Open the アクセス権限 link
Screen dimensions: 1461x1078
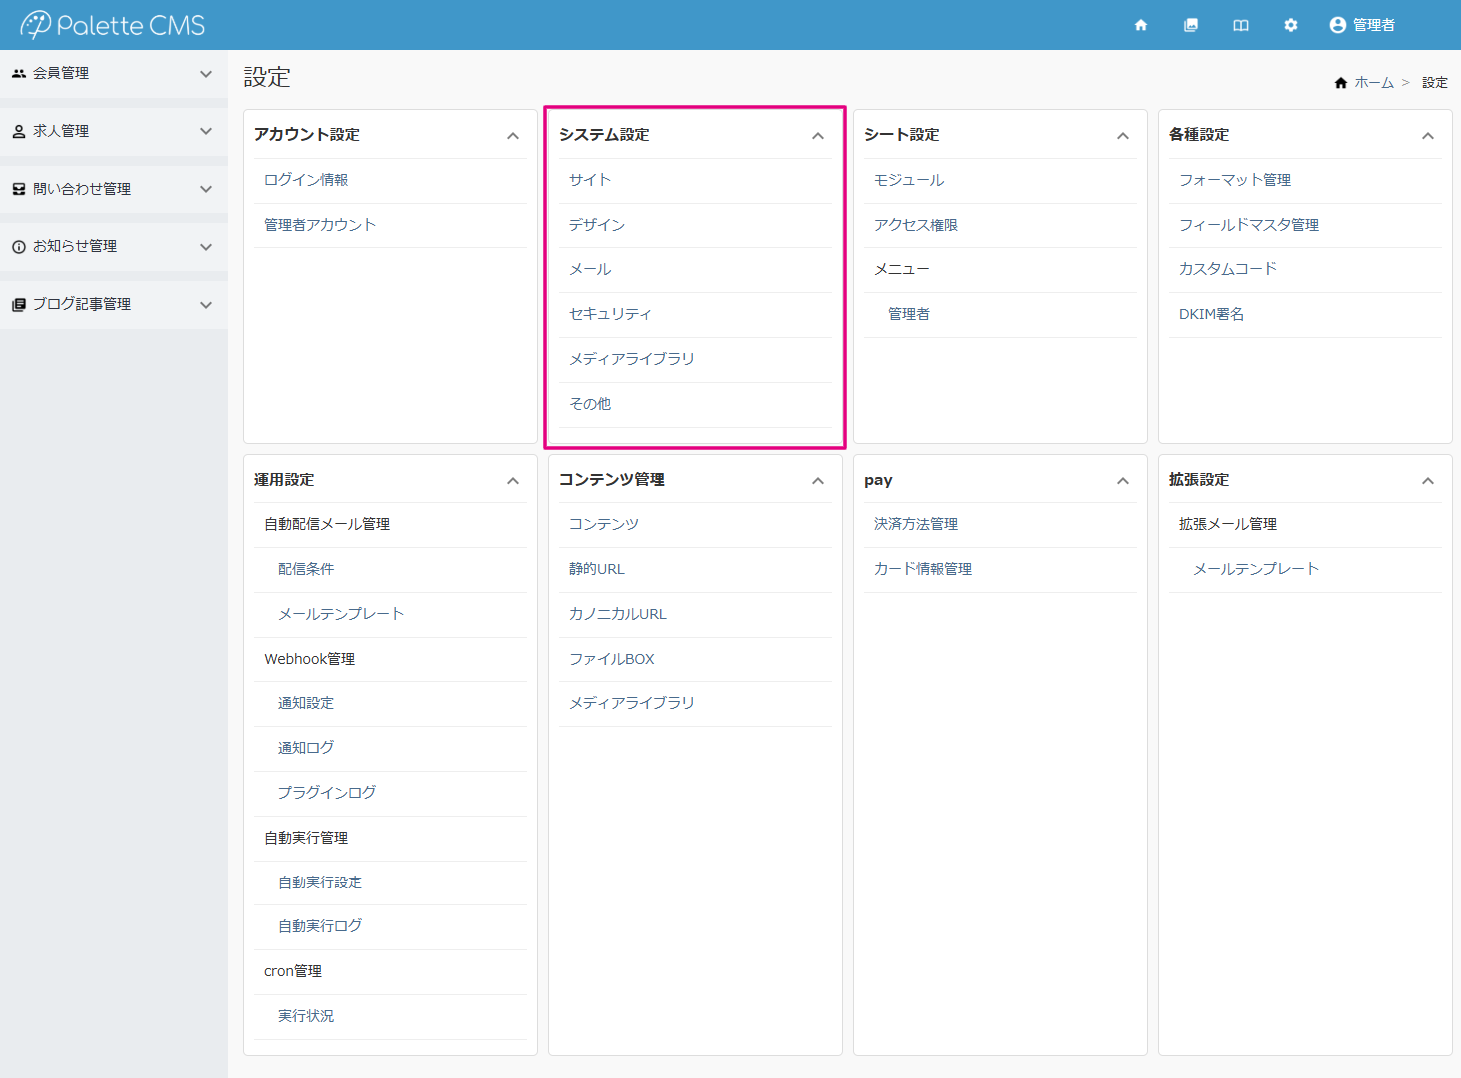click(x=916, y=225)
